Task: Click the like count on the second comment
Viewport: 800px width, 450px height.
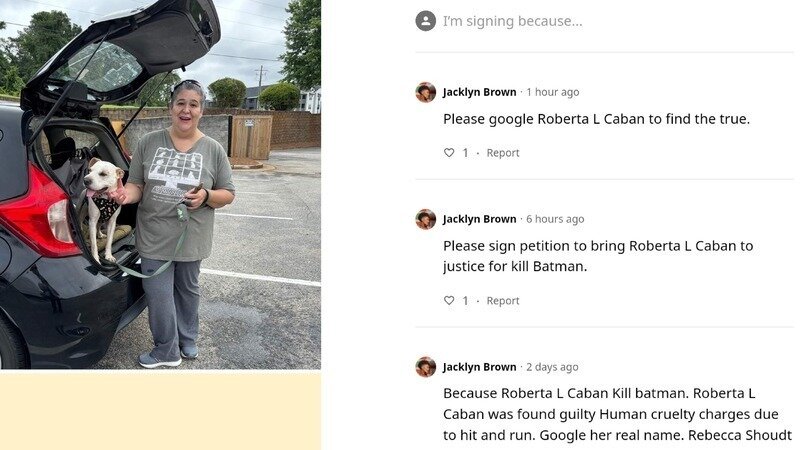Action: pyautogui.click(x=465, y=301)
